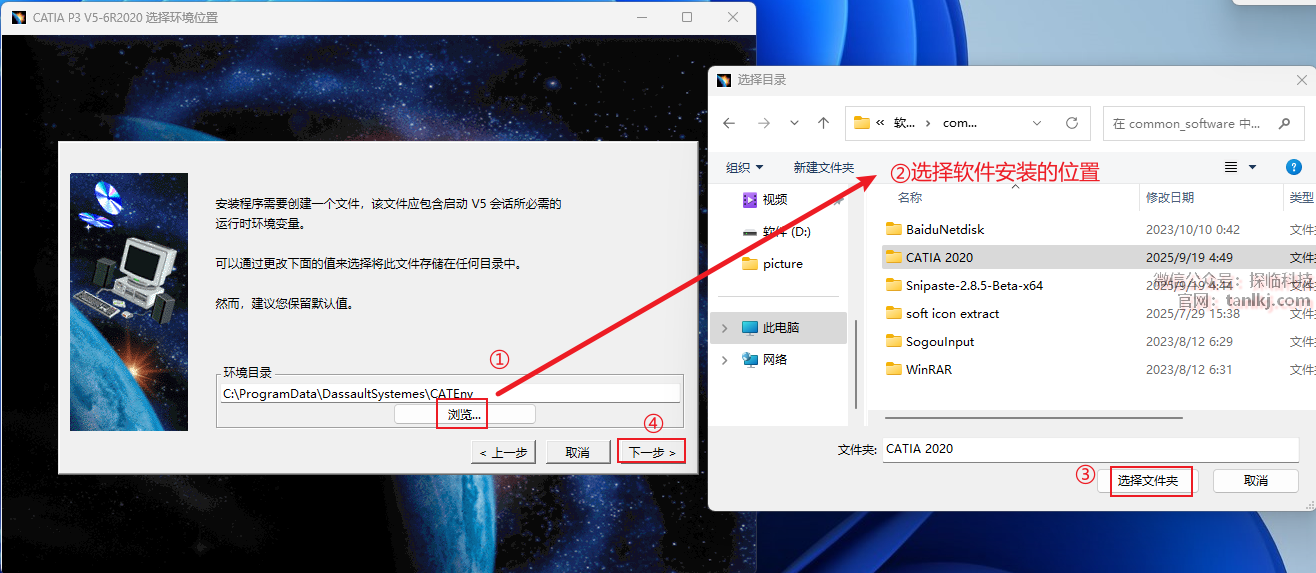Sort by the 名称 column header

pyautogui.click(x=910, y=198)
